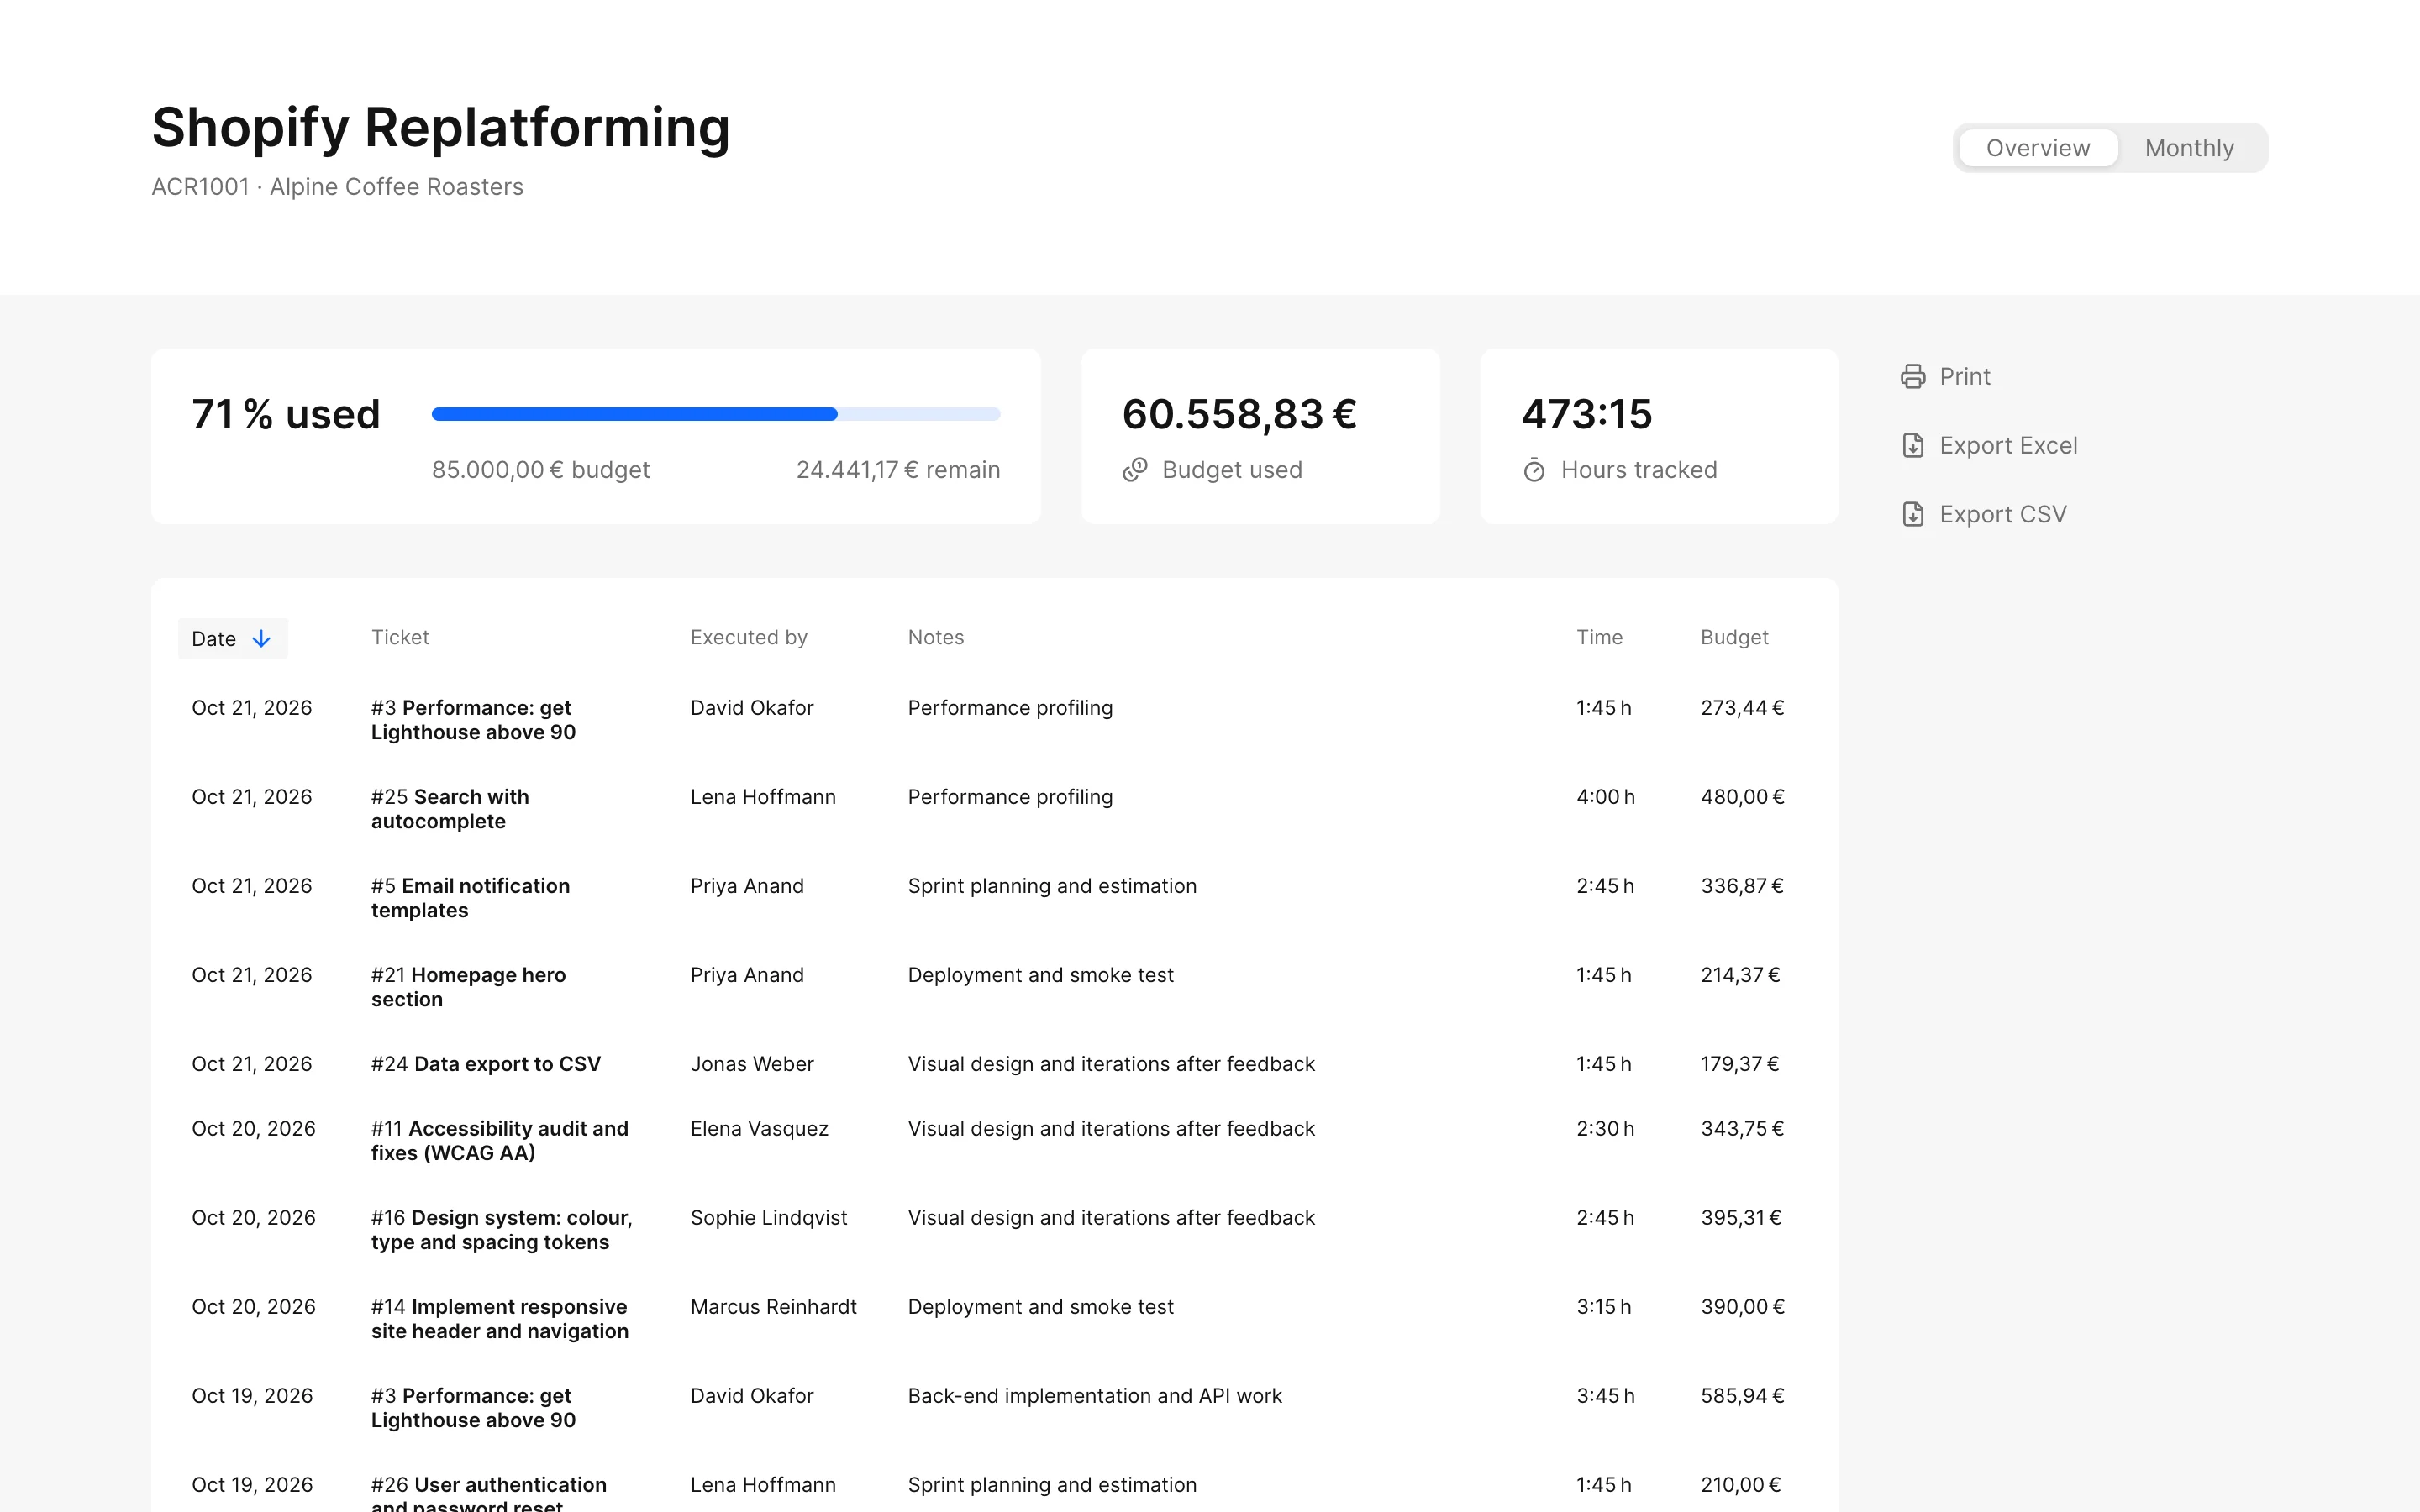
Task: Click the Ticket column header
Action: coord(400,637)
